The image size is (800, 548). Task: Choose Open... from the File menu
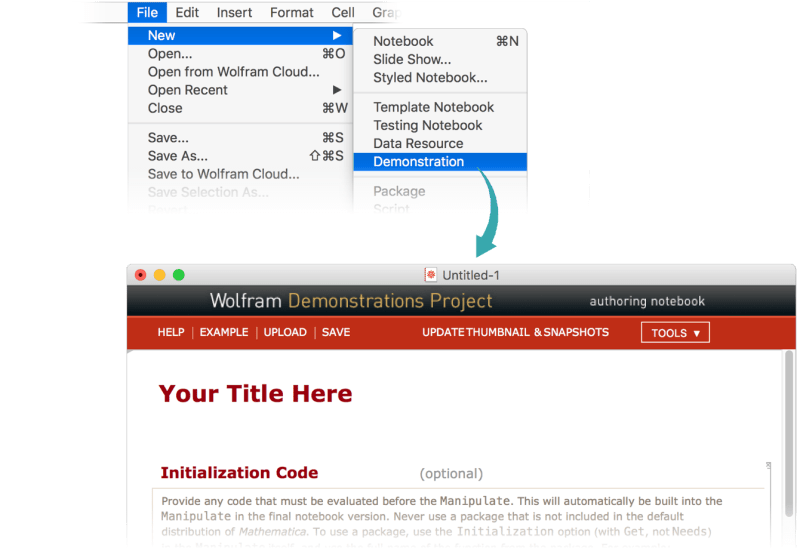pyautogui.click(x=240, y=54)
